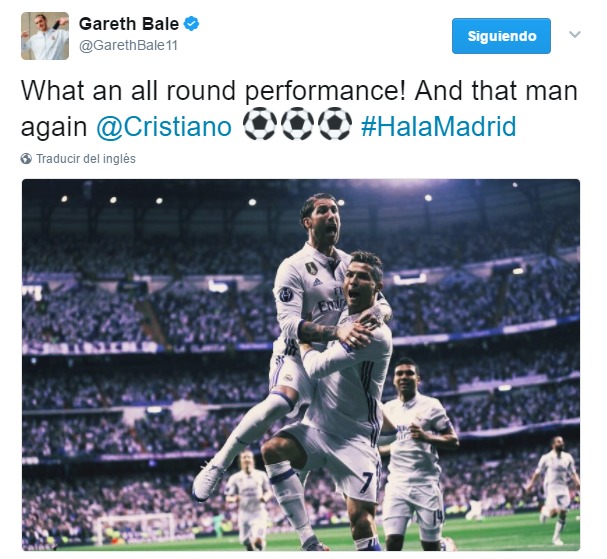Open the @GarethBale11 handle
This screenshot has height=559, width=607.
(x=128, y=45)
